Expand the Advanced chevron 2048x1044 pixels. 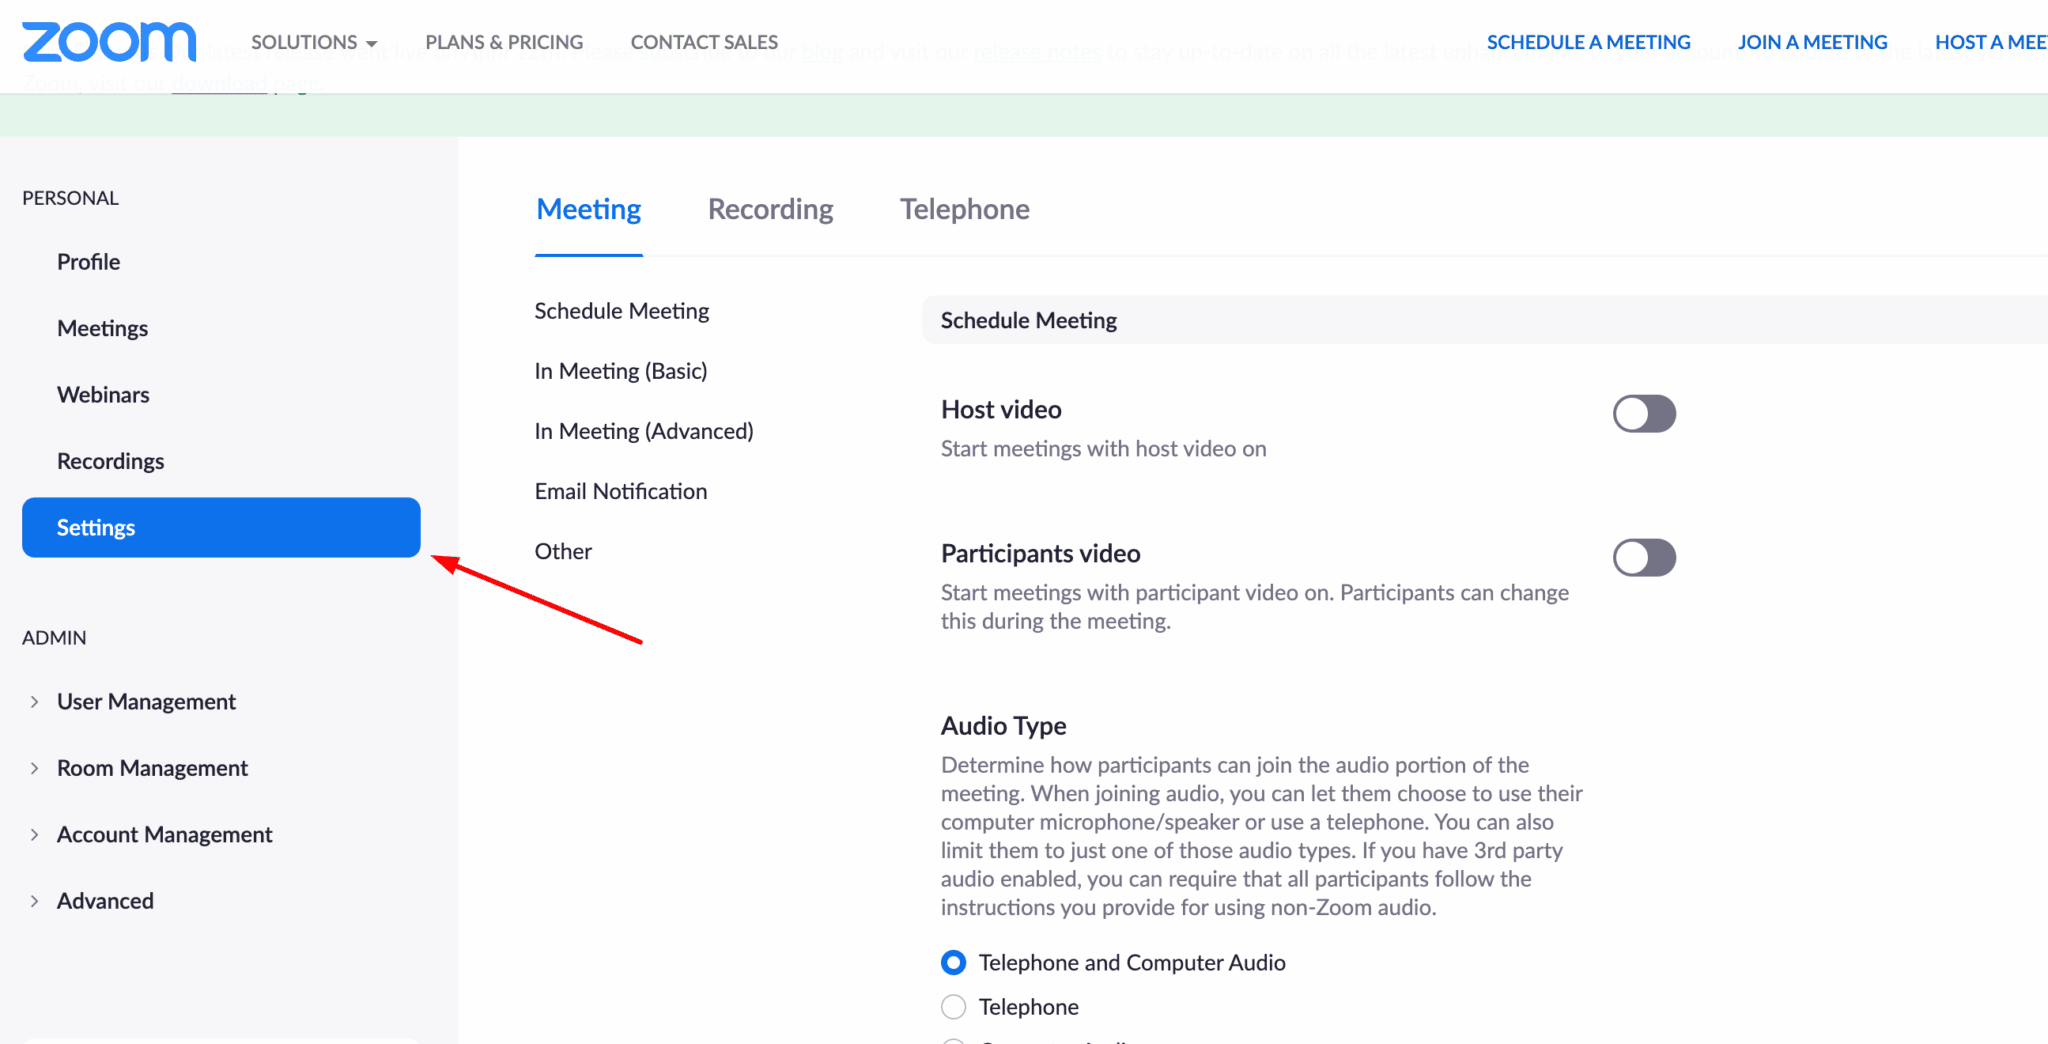[34, 901]
